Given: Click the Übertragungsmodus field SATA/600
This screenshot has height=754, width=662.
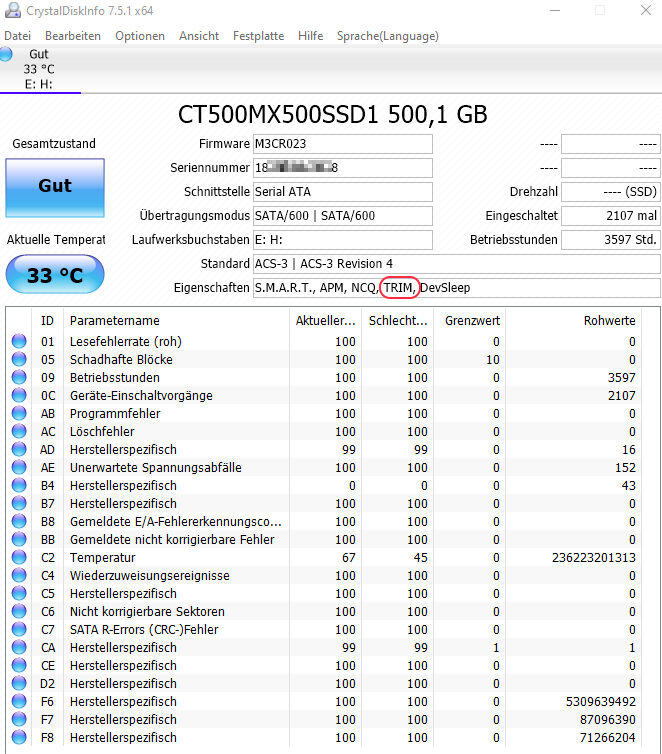Looking at the screenshot, I should pyautogui.click(x=343, y=216).
